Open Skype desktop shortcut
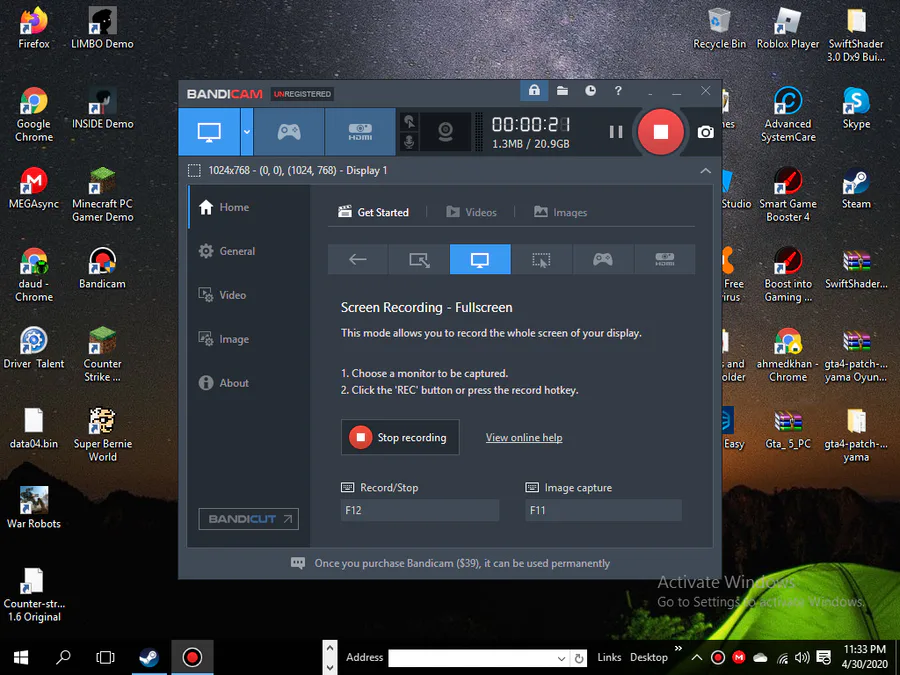Image resolution: width=900 pixels, height=675 pixels. tap(856, 108)
